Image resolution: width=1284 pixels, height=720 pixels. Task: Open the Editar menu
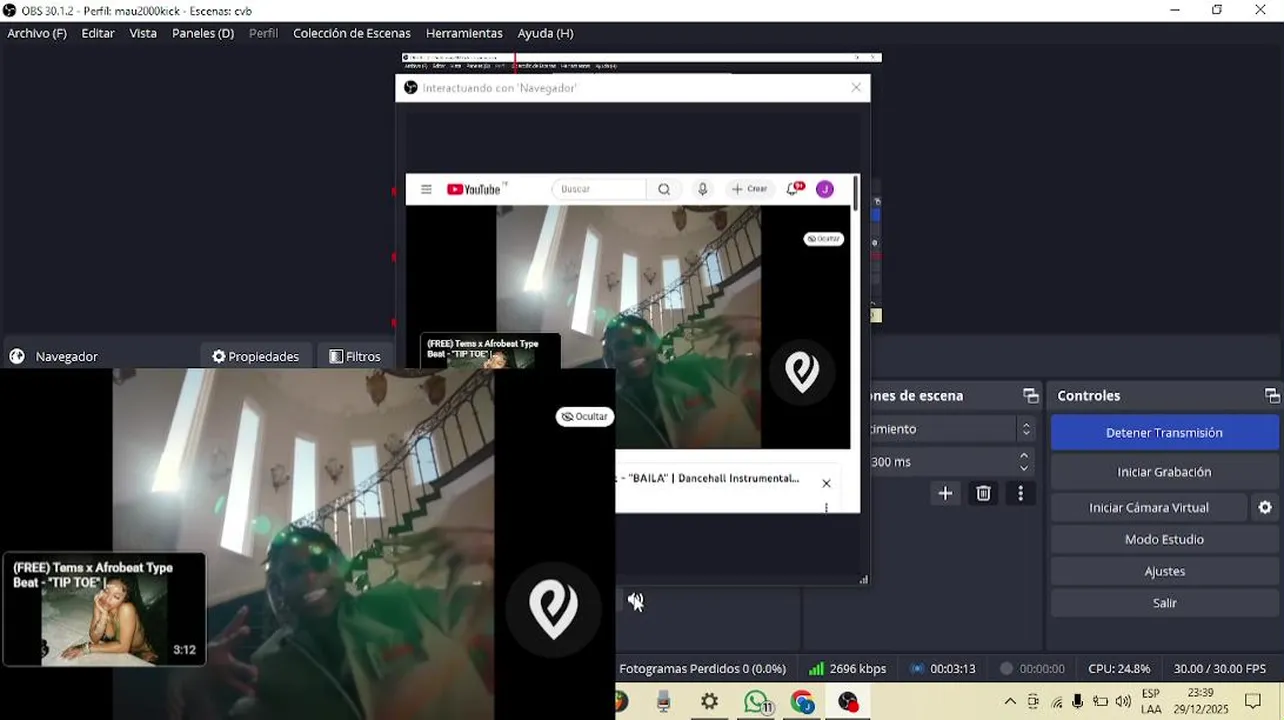tap(98, 33)
